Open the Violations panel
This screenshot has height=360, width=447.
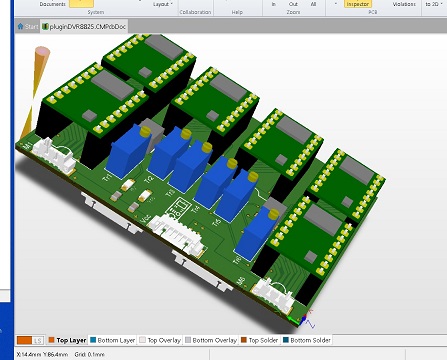[x=404, y=4]
